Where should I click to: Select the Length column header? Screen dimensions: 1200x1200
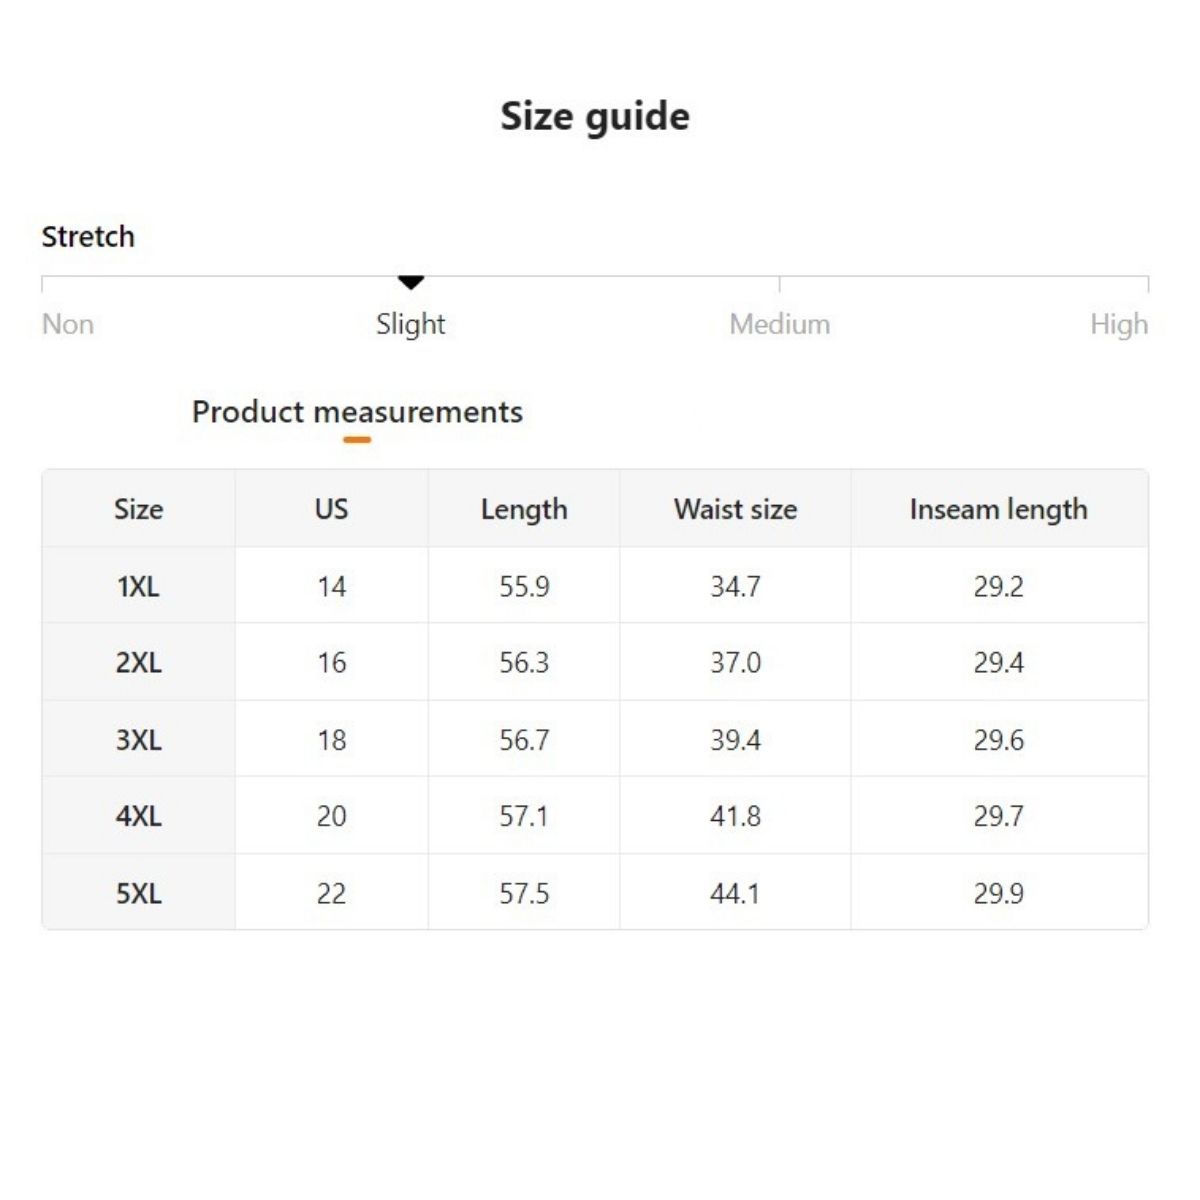pos(524,509)
